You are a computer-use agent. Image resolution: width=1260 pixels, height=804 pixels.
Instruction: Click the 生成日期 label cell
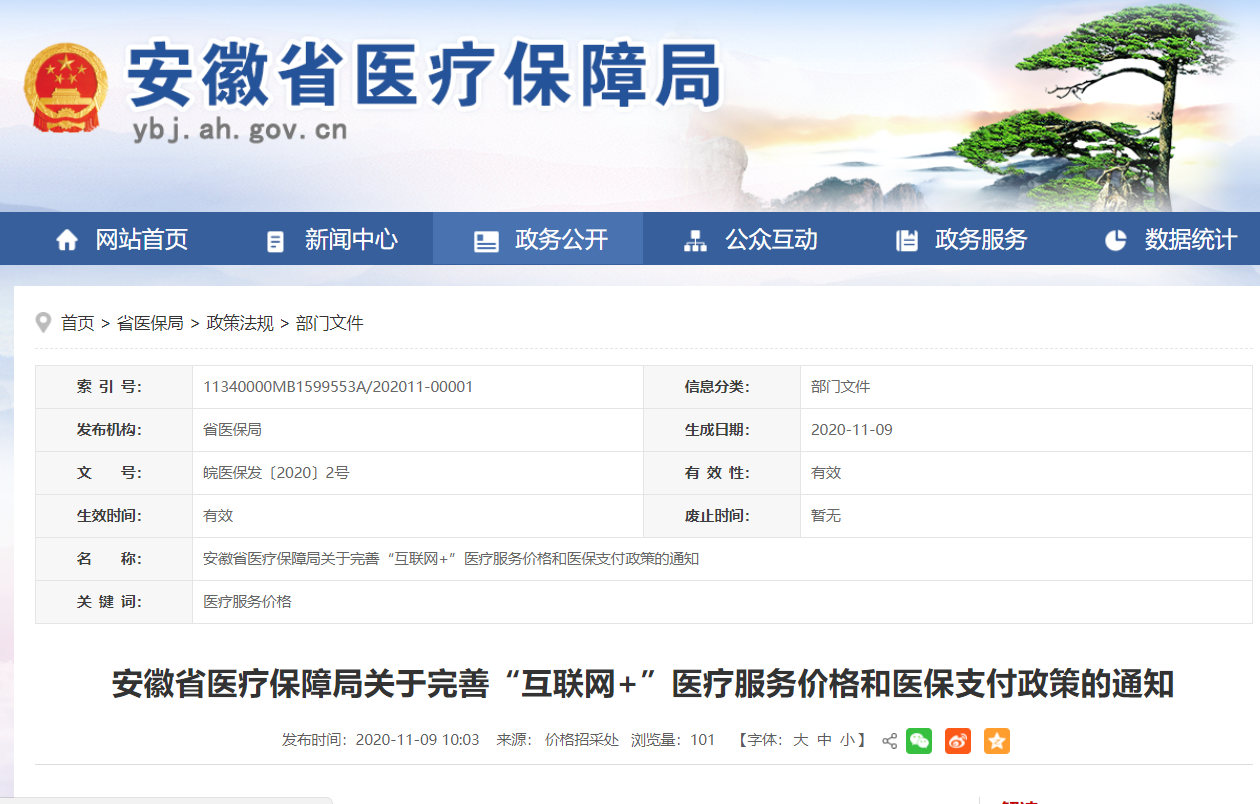coord(722,430)
